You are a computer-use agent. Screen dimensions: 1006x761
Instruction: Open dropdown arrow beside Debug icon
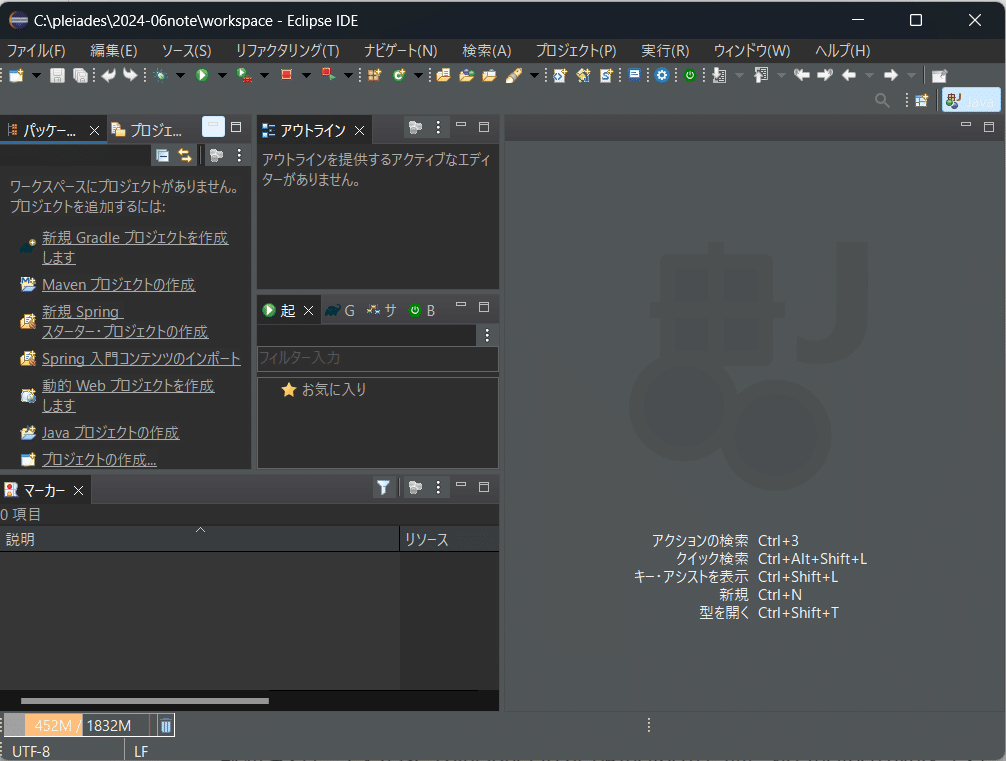point(180,76)
